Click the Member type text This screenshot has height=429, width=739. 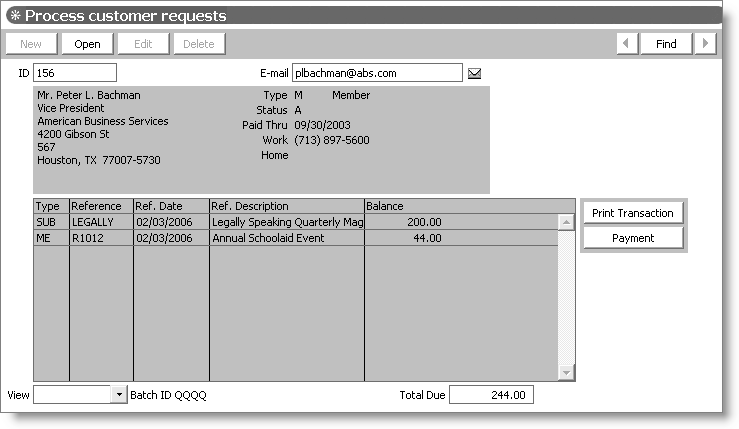(x=351, y=95)
